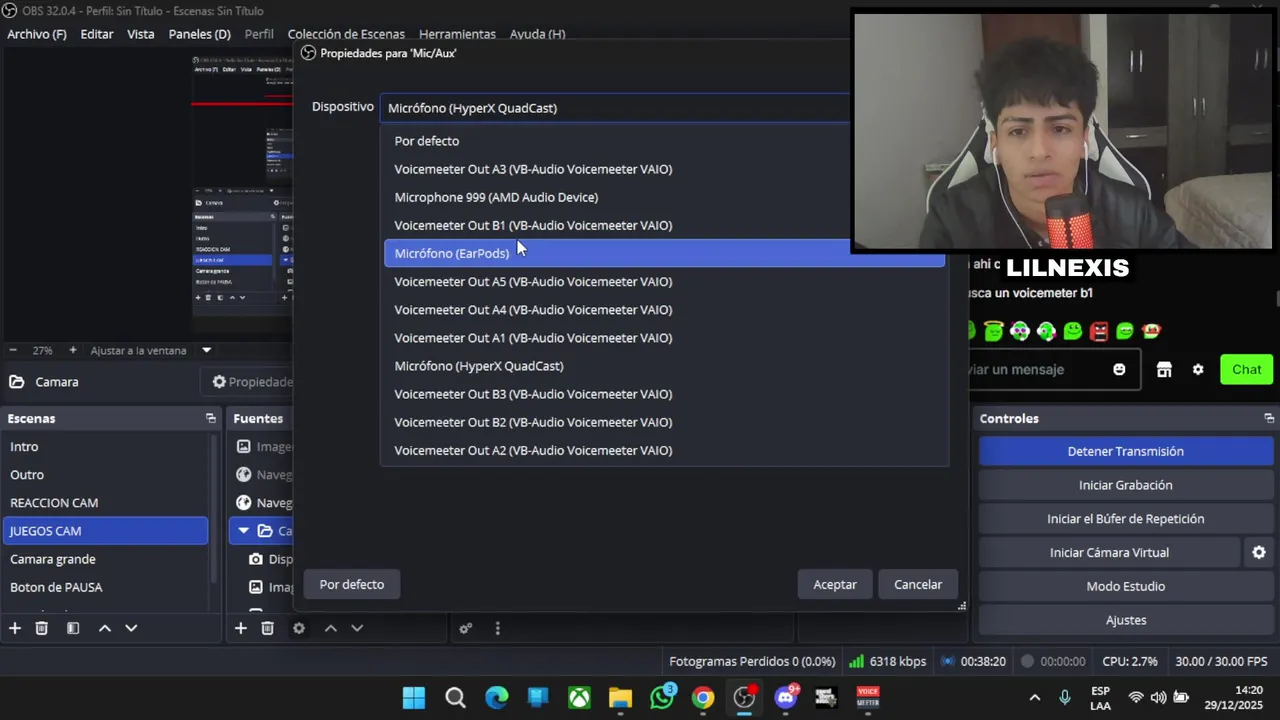
Task: Open Voicemeeter from taskbar
Action: click(x=867, y=697)
